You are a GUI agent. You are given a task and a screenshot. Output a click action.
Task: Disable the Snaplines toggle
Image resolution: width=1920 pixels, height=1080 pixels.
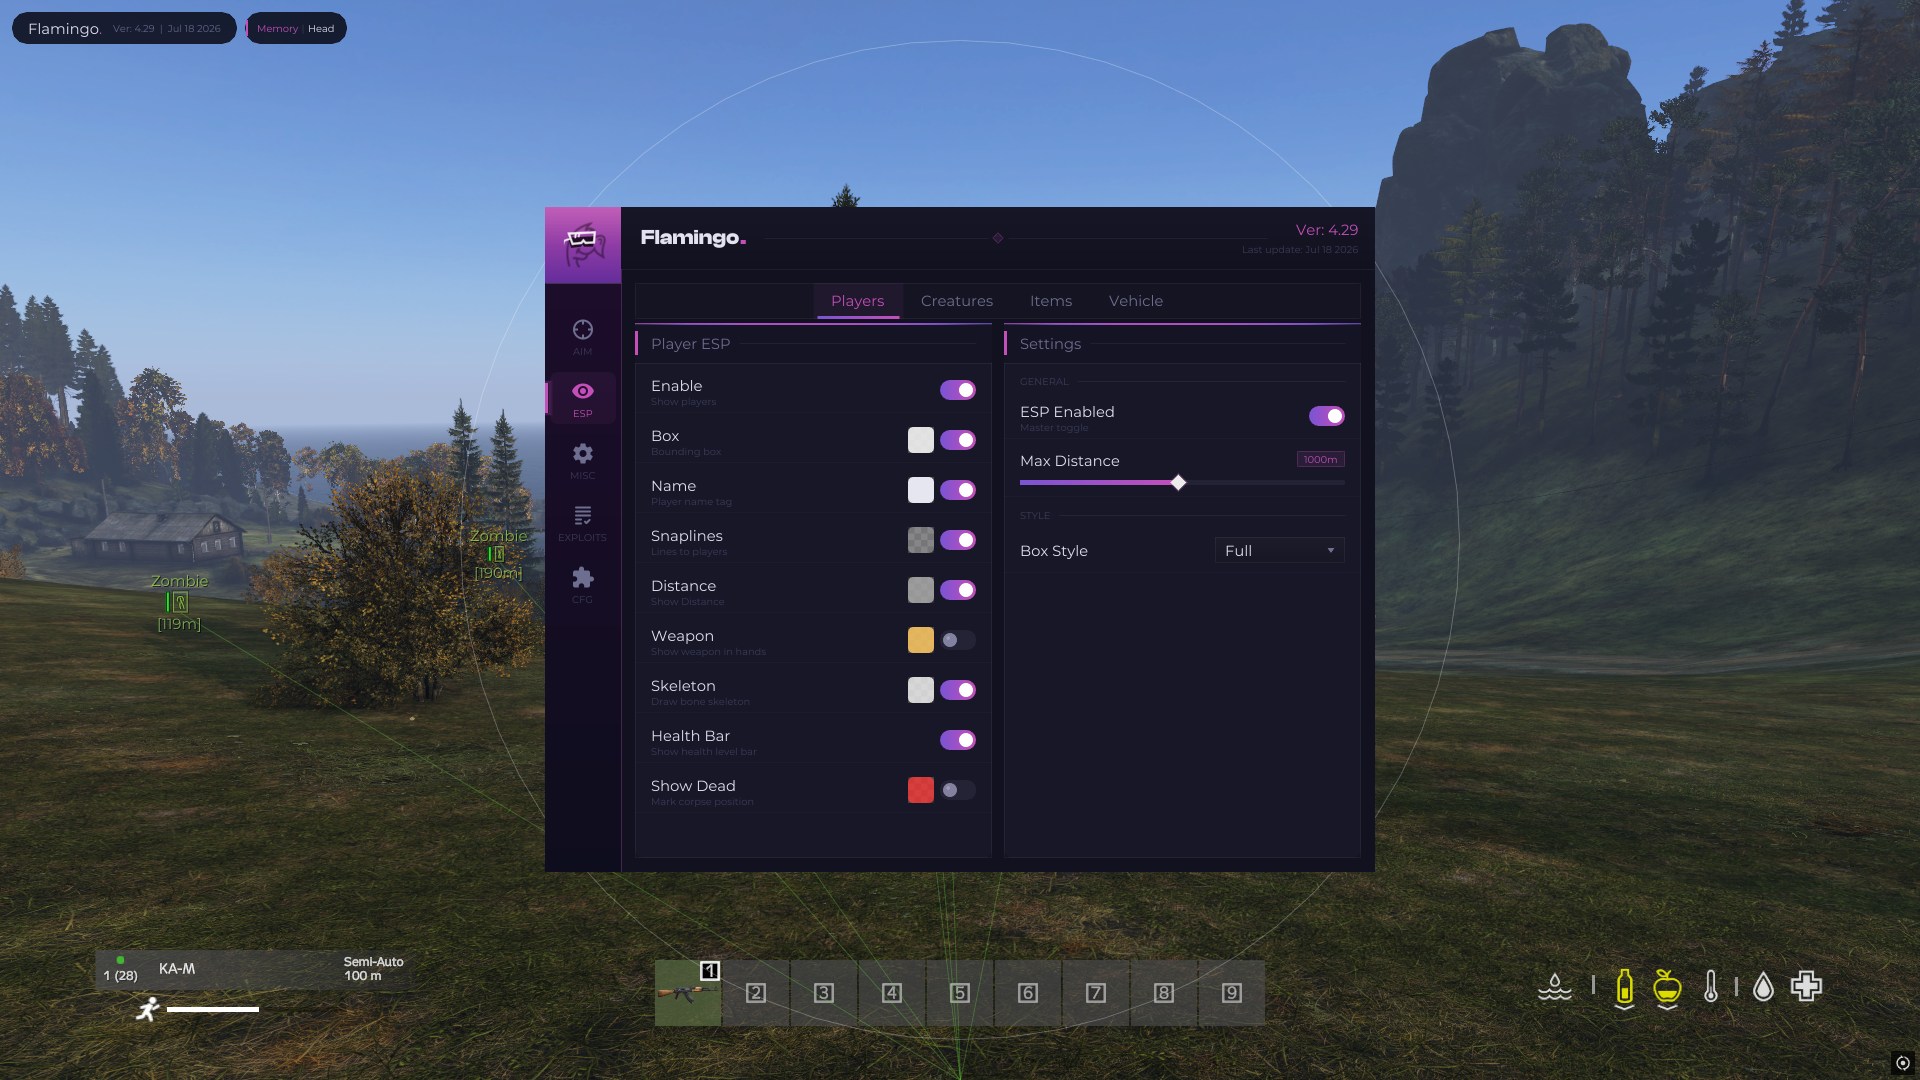point(957,540)
